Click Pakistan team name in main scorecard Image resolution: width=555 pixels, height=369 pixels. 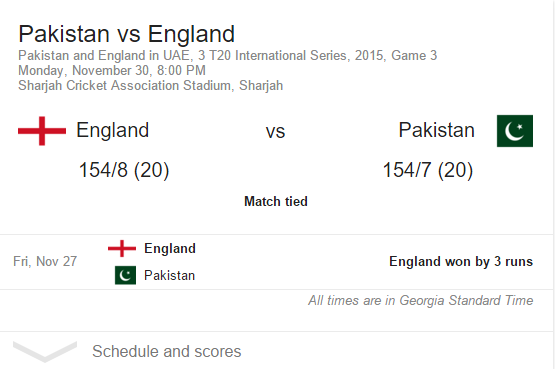click(436, 130)
